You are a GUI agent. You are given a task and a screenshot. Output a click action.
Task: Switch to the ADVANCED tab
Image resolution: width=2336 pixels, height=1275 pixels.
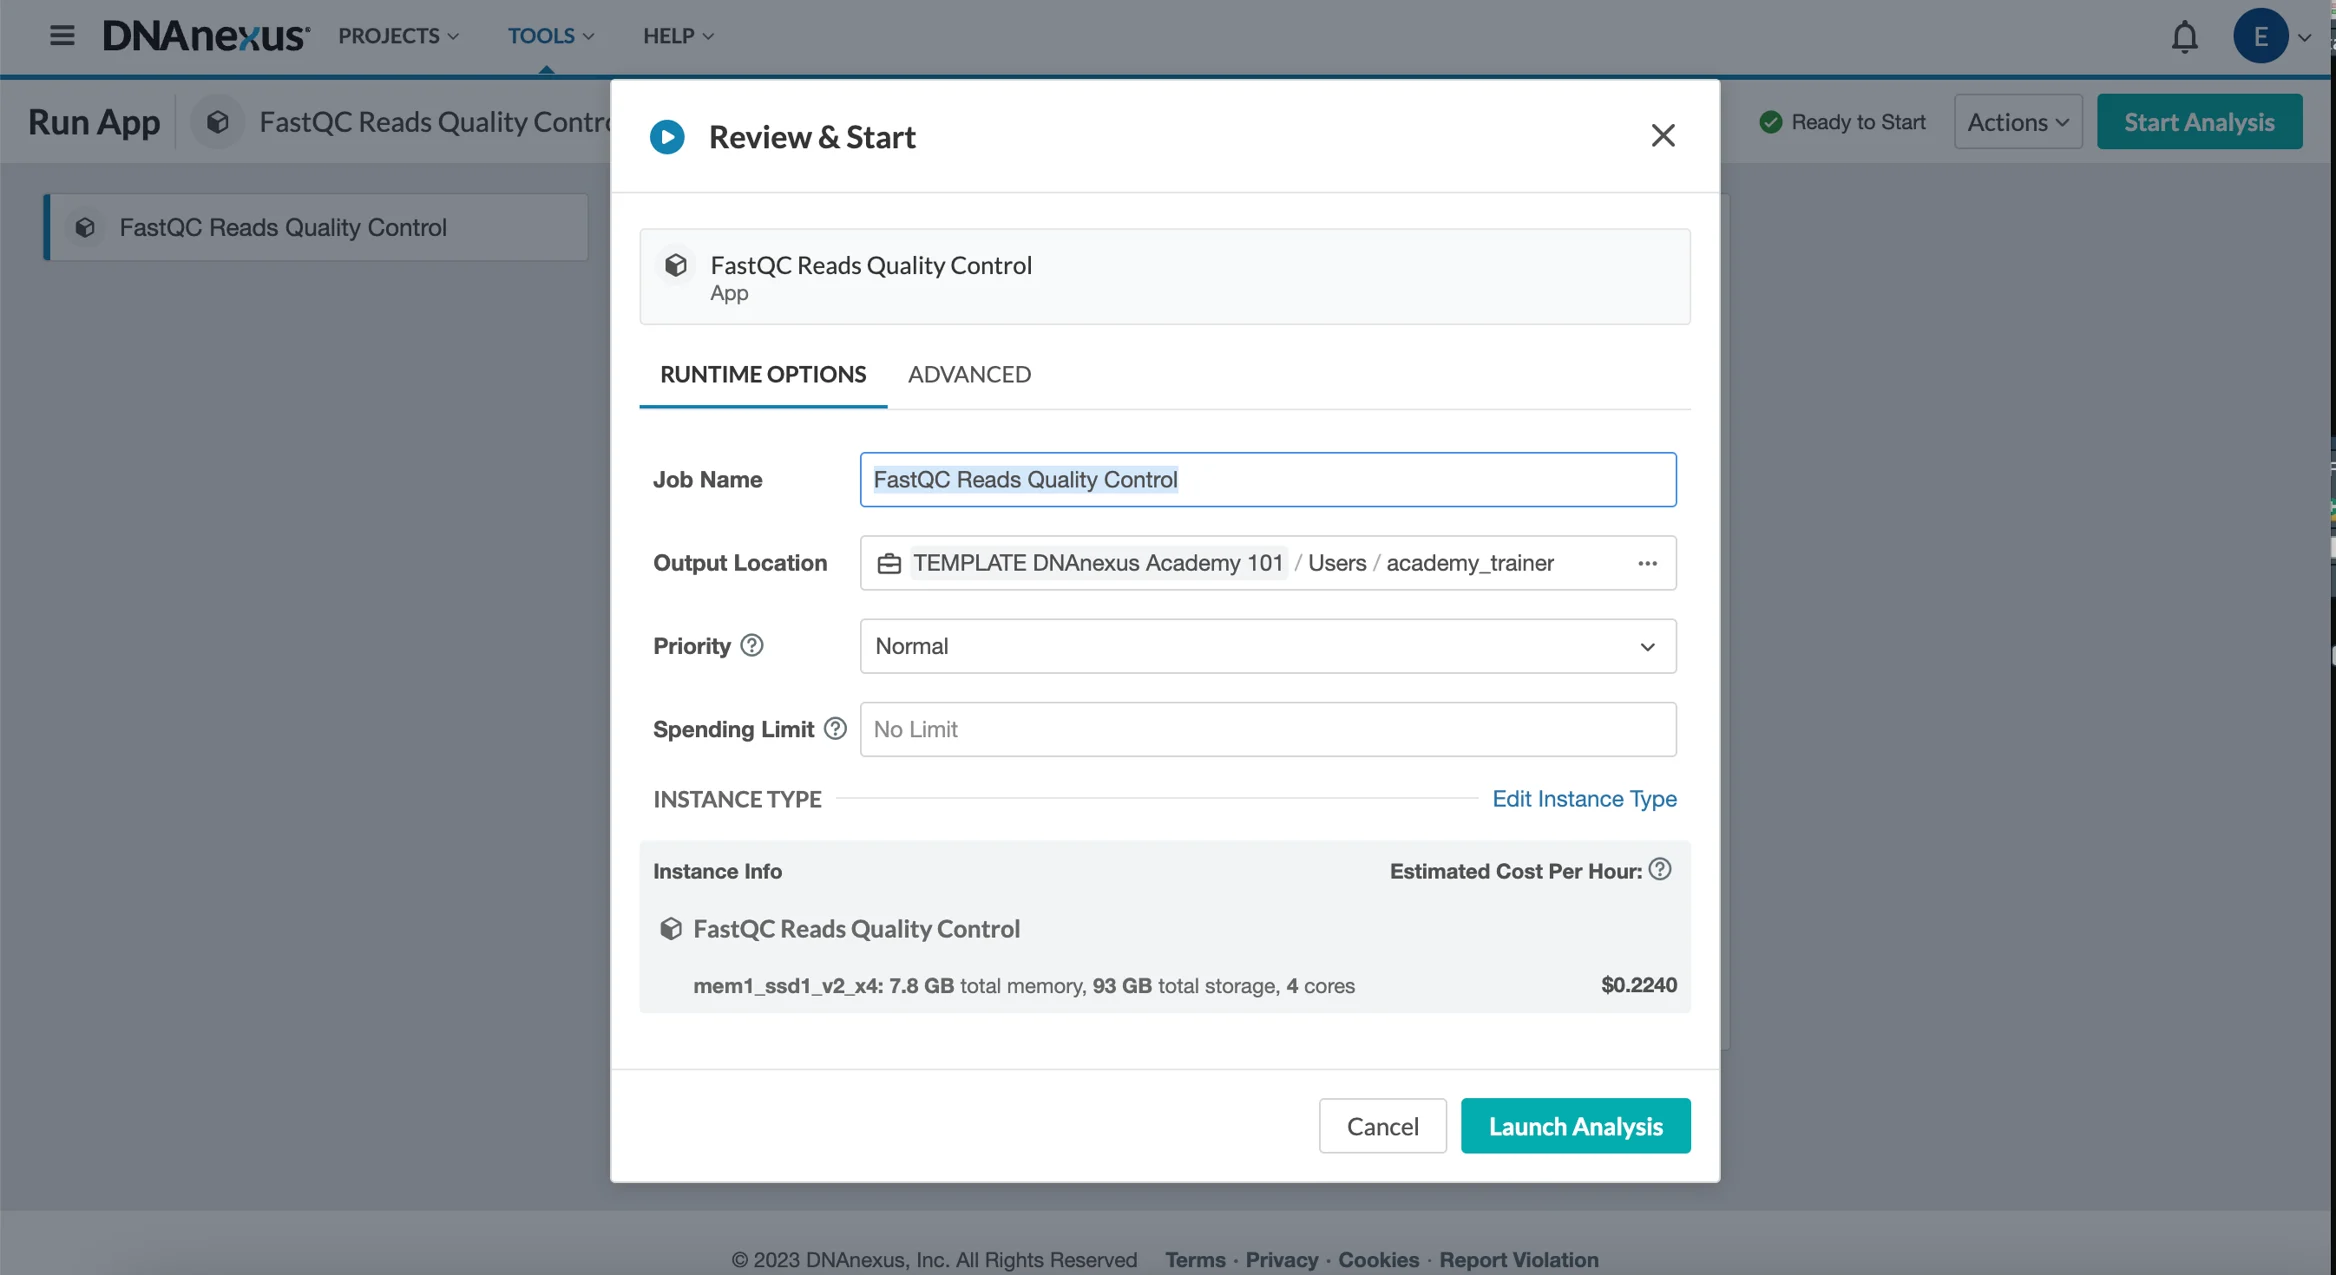coord(968,374)
